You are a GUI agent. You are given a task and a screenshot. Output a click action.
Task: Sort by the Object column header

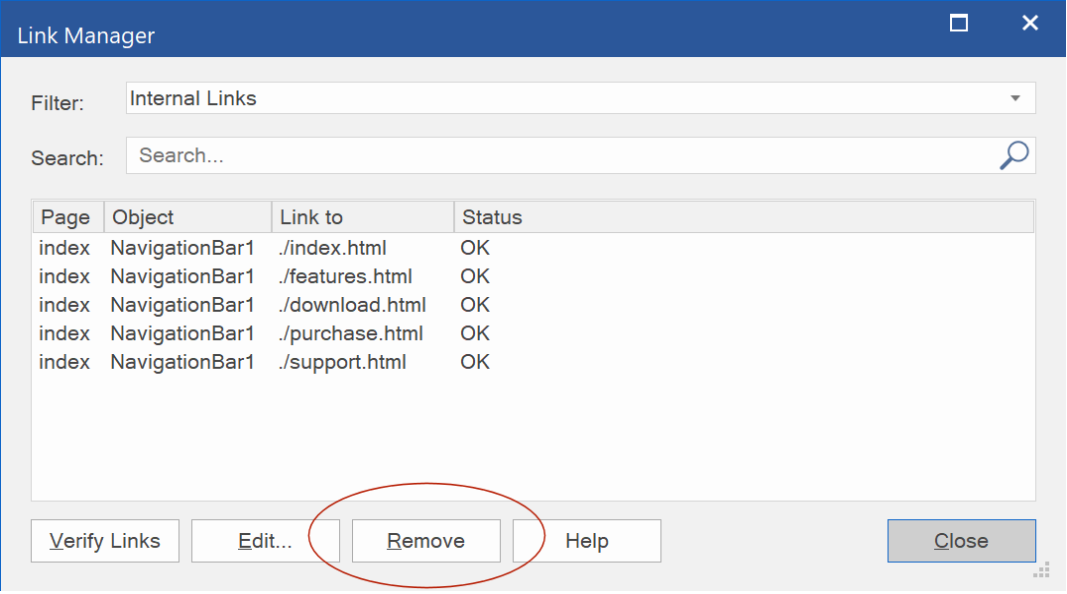coord(188,217)
